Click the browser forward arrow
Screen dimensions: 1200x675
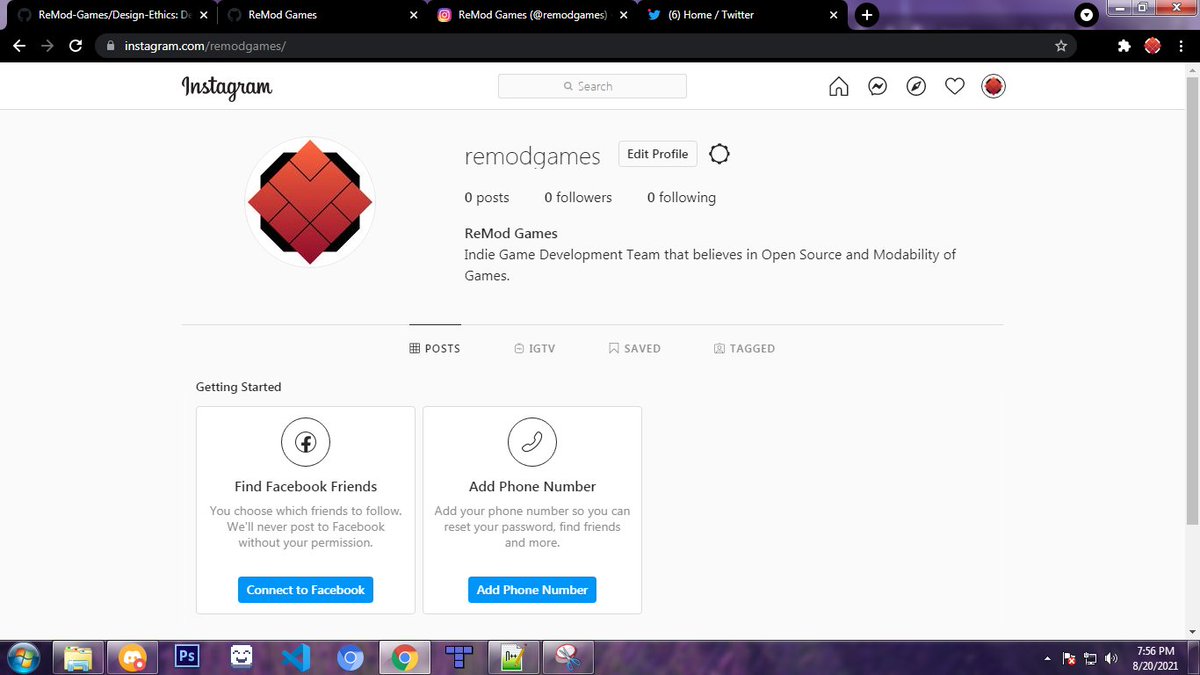pos(47,46)
